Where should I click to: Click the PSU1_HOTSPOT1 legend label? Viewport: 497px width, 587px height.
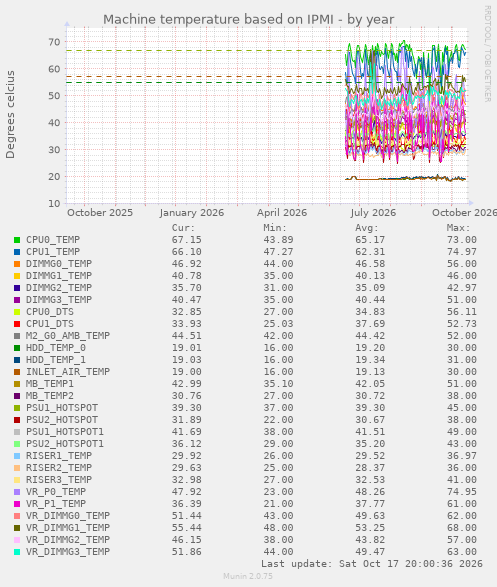(65, 432)
